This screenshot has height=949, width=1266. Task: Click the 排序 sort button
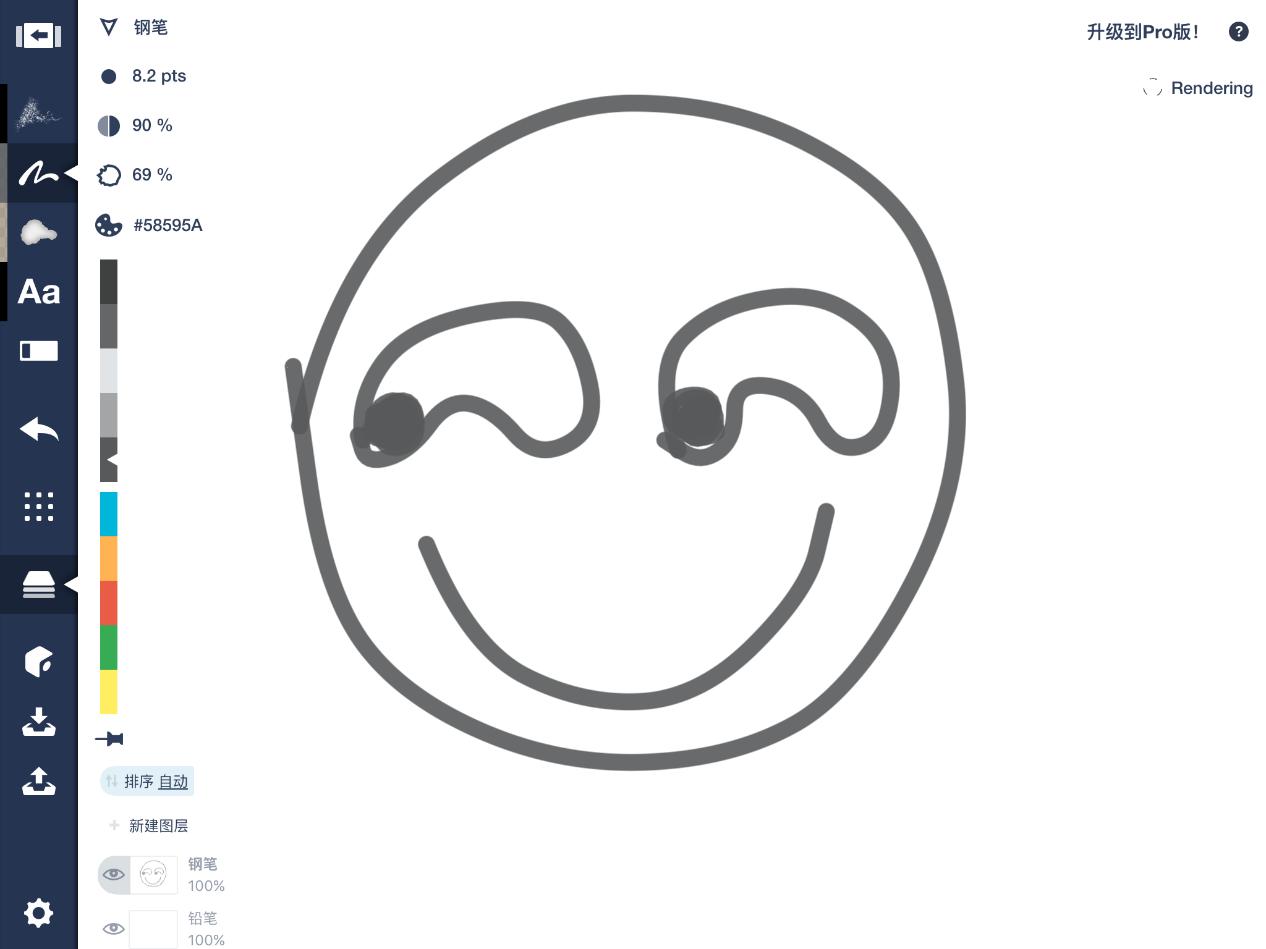tap(139, 782)
